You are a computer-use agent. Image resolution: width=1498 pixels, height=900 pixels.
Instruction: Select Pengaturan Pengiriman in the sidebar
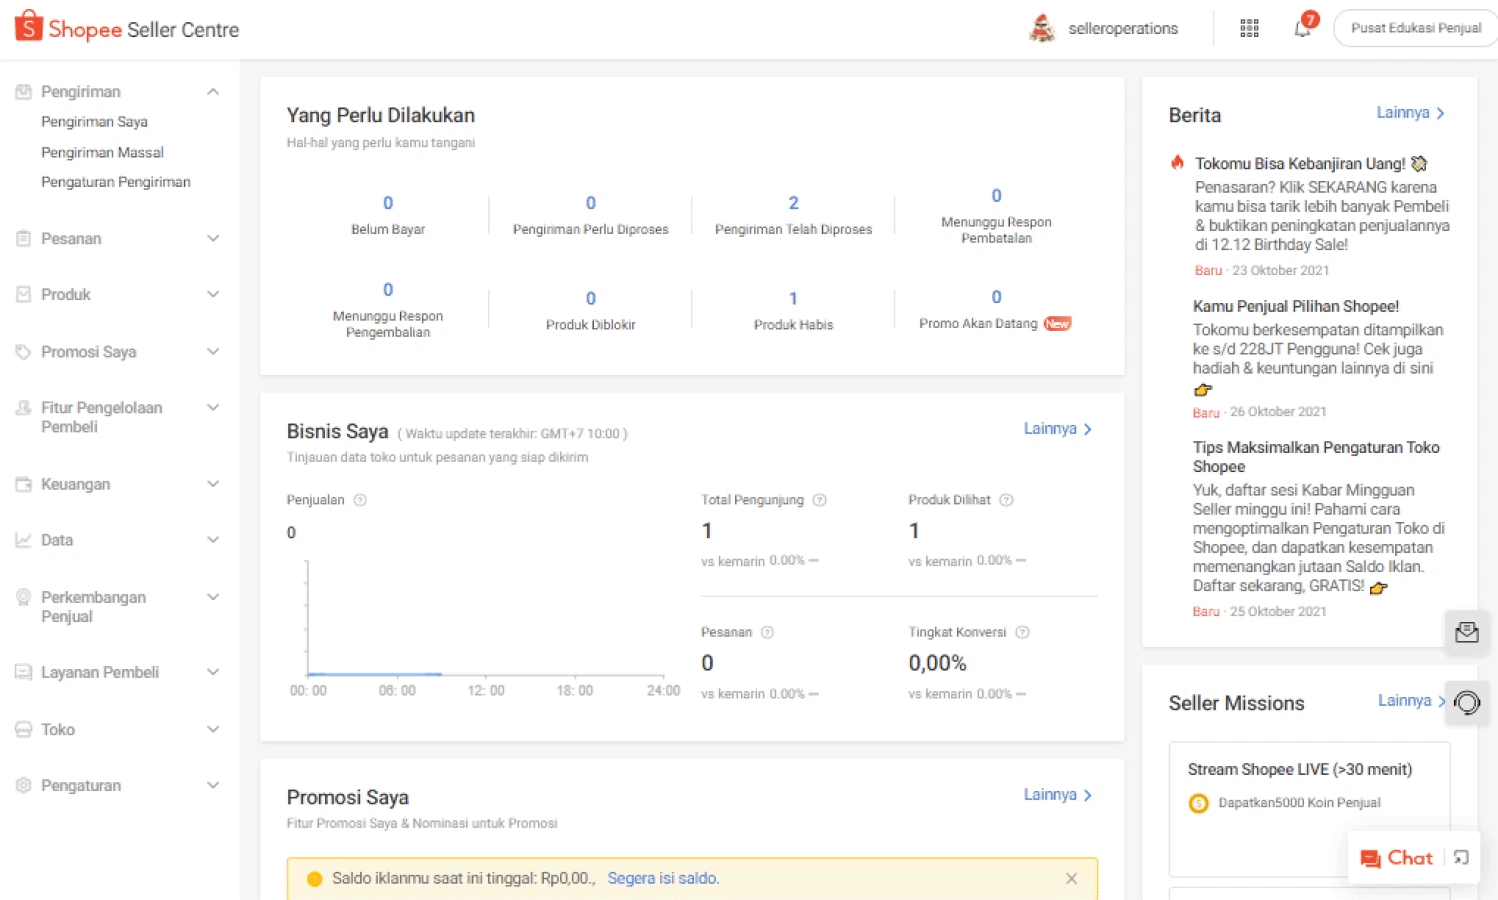(115, 182)
